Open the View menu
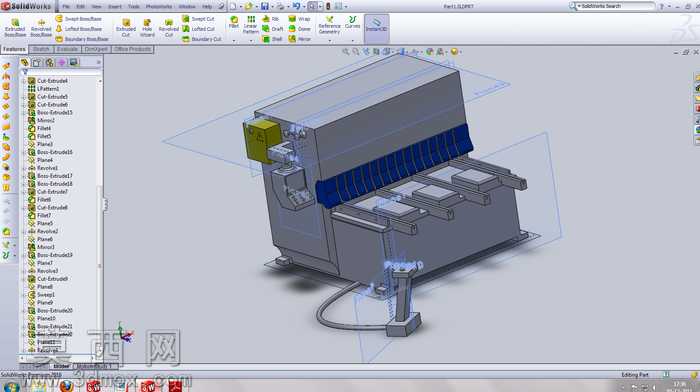This screenshot has width=700, height=392. click(96, 7)
